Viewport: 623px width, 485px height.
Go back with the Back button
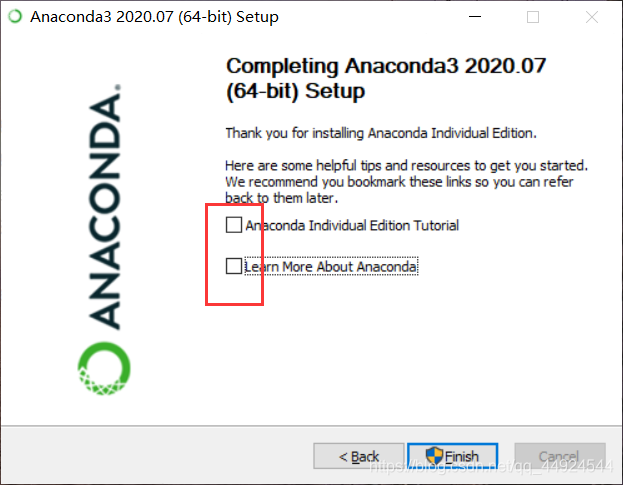pyautogui.click(x=358, y=456)
